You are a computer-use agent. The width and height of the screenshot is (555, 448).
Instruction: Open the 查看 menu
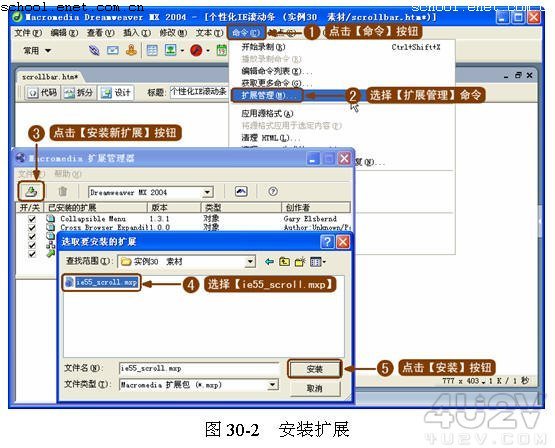pos(101,33)
